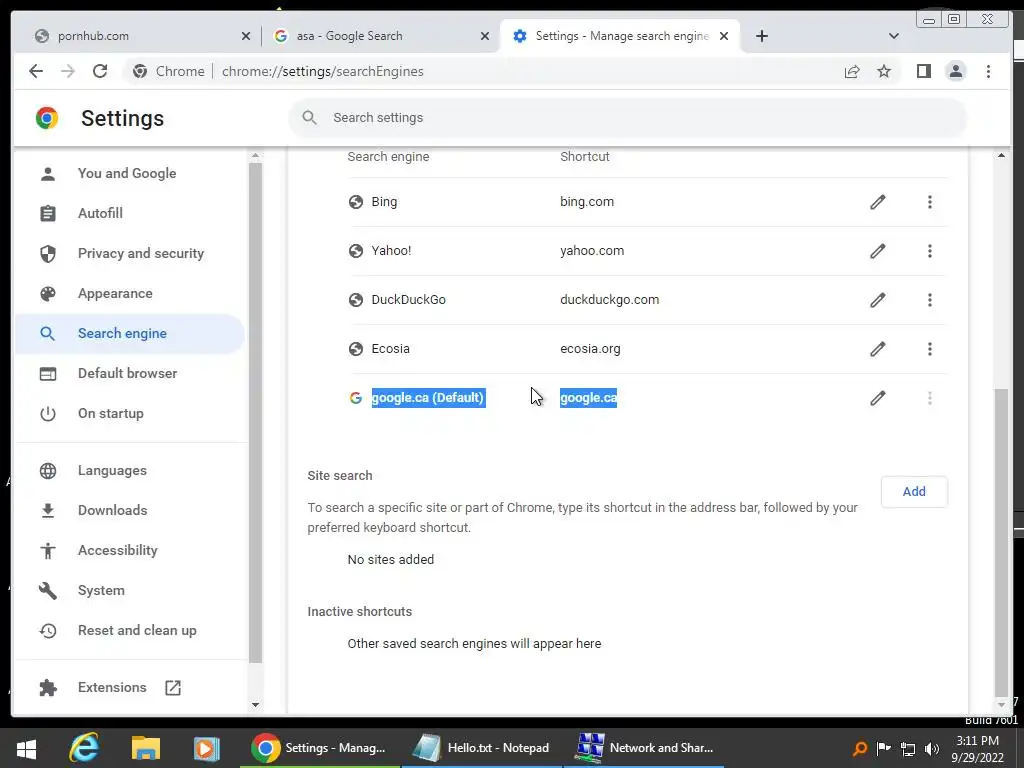This screenshot has height=768, width=1024.
Task: Switch to Network and Sharing window
Action: [644, 748]
